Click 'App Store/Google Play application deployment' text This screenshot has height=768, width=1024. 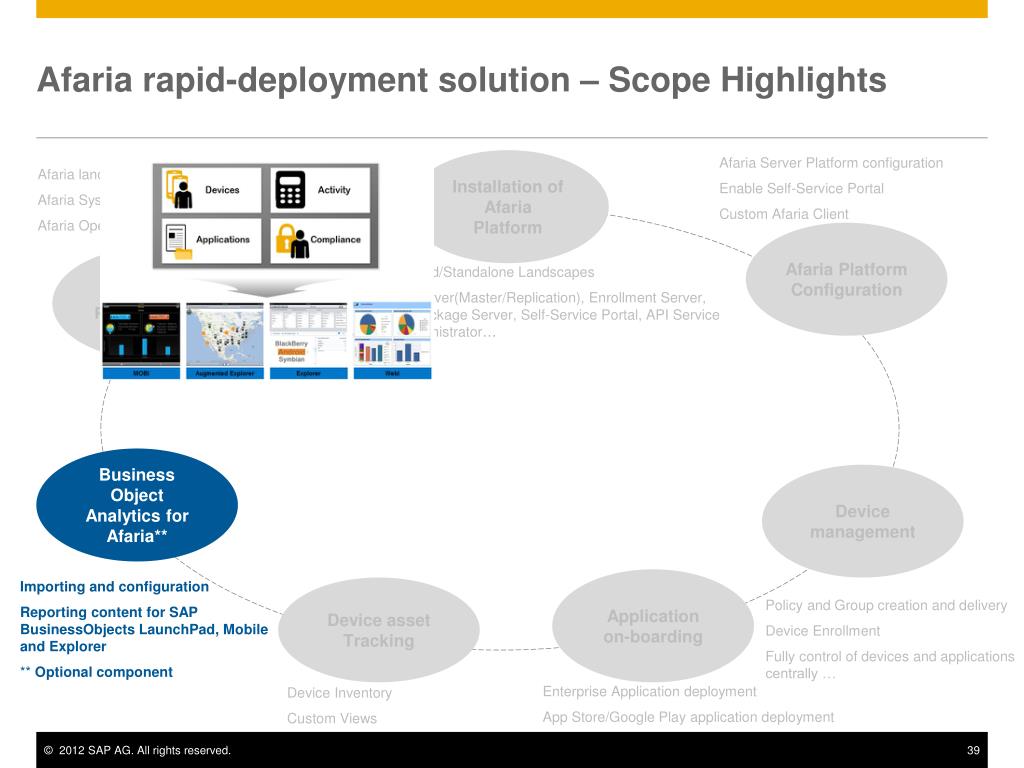click(688, 717)
